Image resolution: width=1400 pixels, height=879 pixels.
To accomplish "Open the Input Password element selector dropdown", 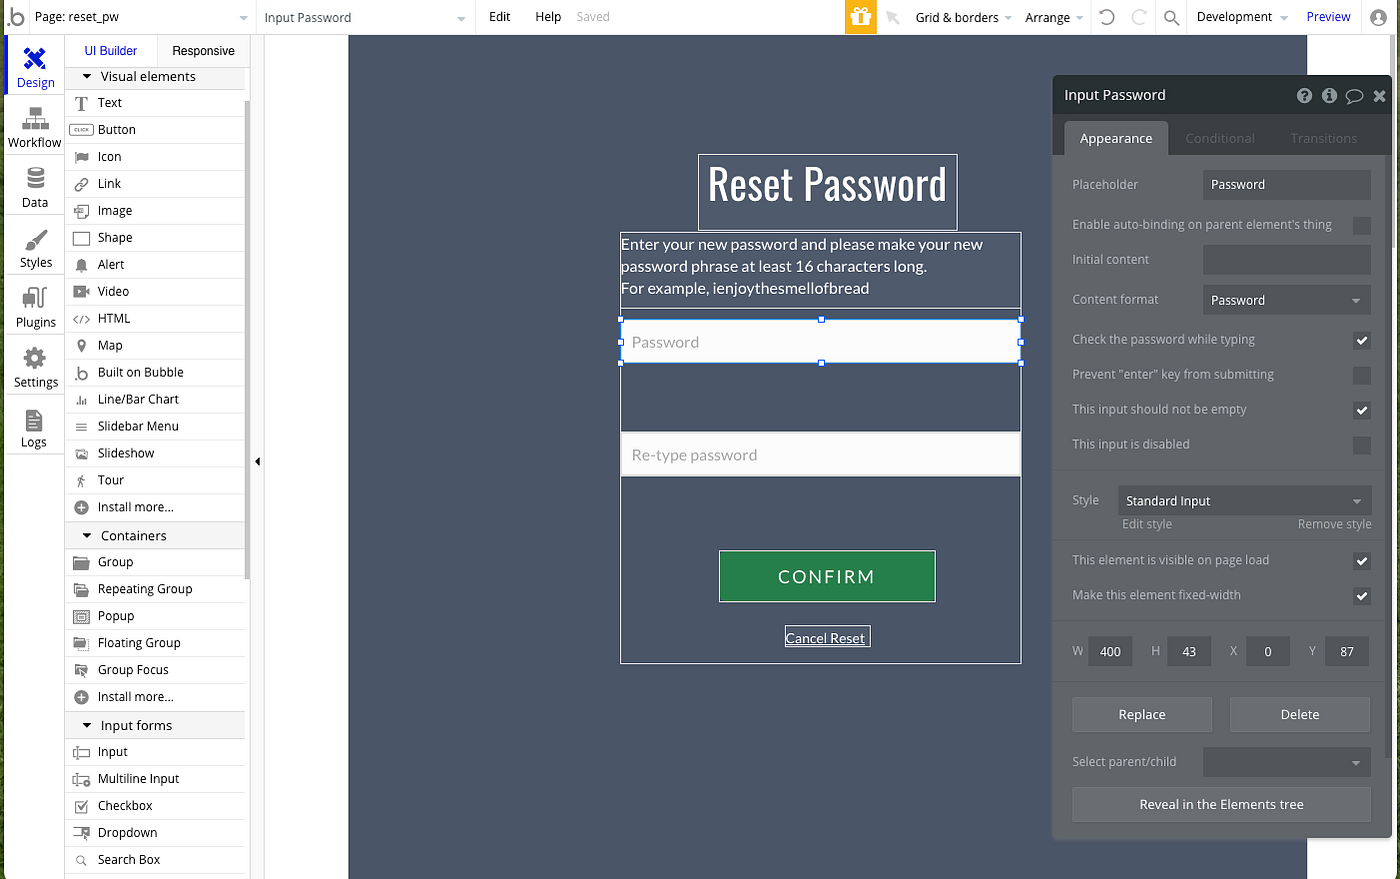I will 365,18.
